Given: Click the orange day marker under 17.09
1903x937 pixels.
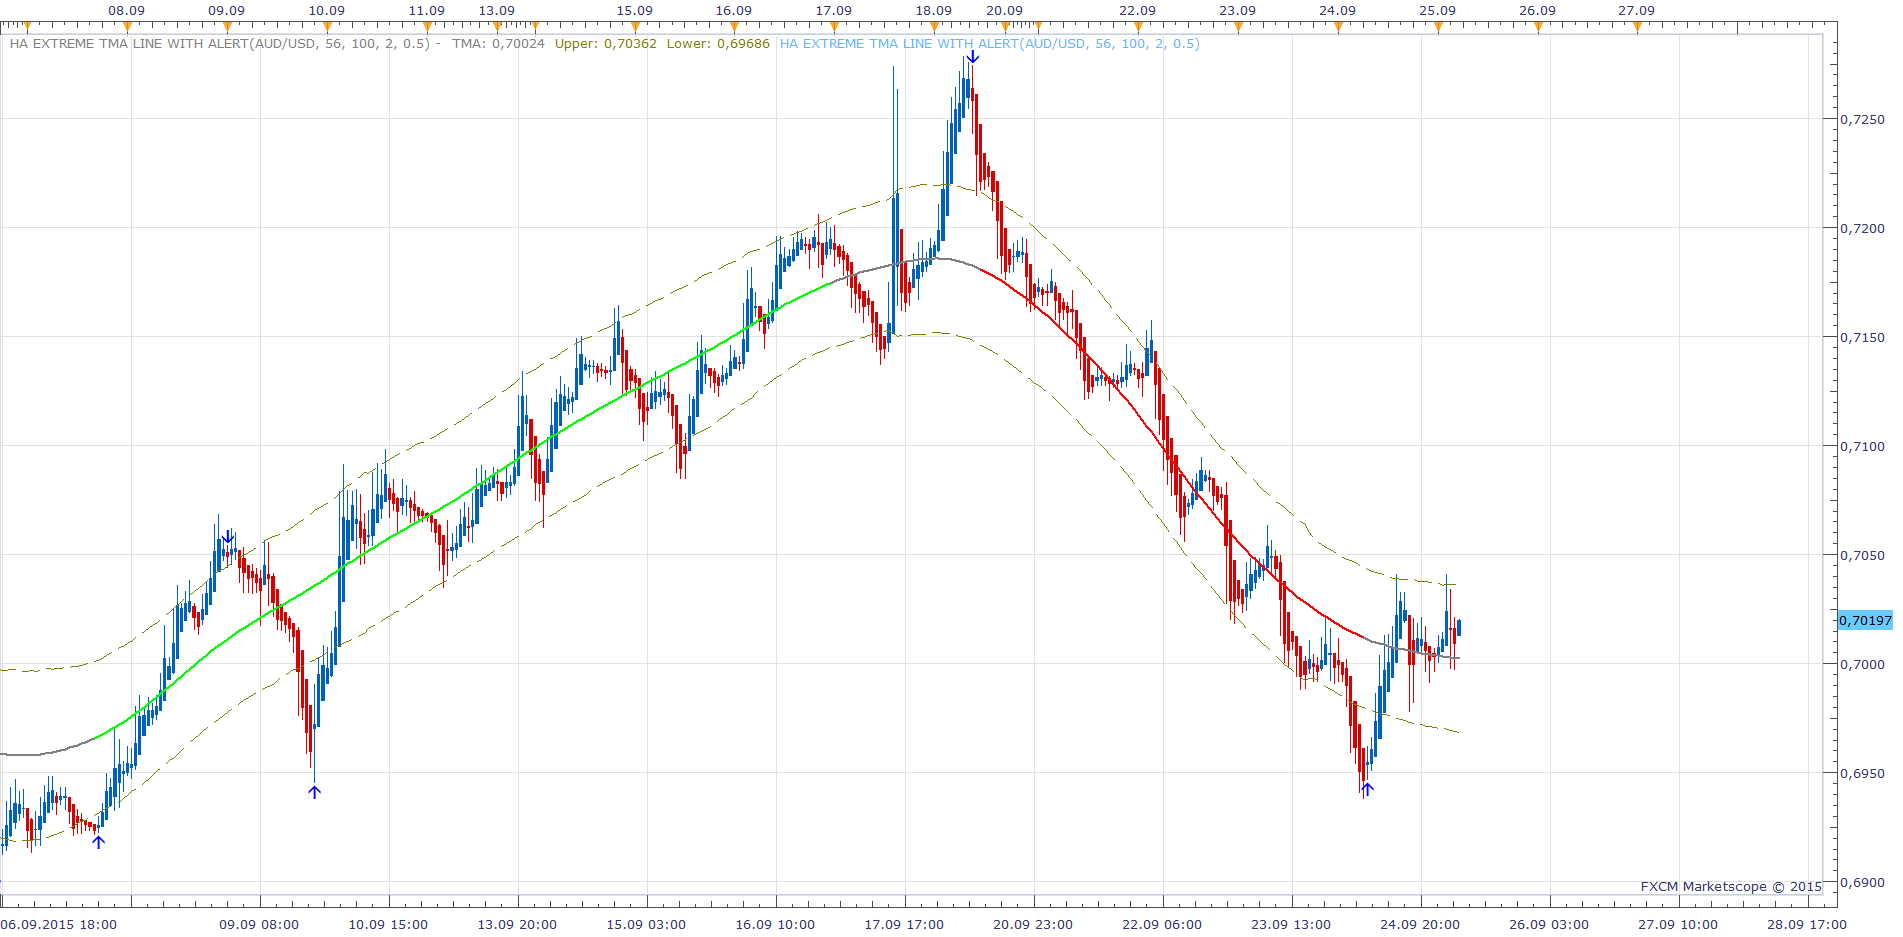Looking at the screenshot, I should click(834, 27).
